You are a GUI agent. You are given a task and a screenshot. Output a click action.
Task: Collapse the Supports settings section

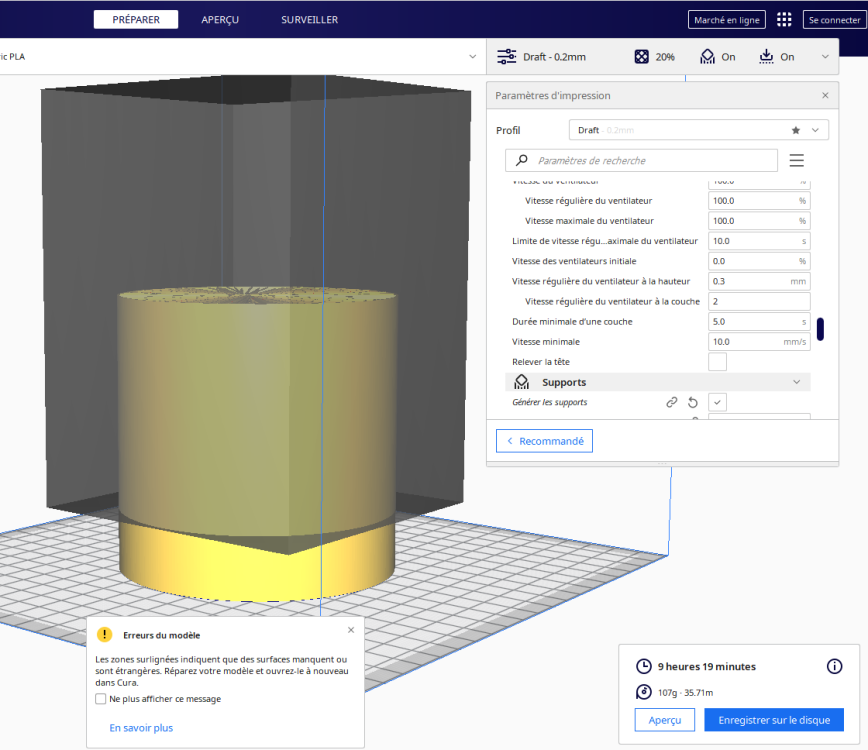click(796, 382)
